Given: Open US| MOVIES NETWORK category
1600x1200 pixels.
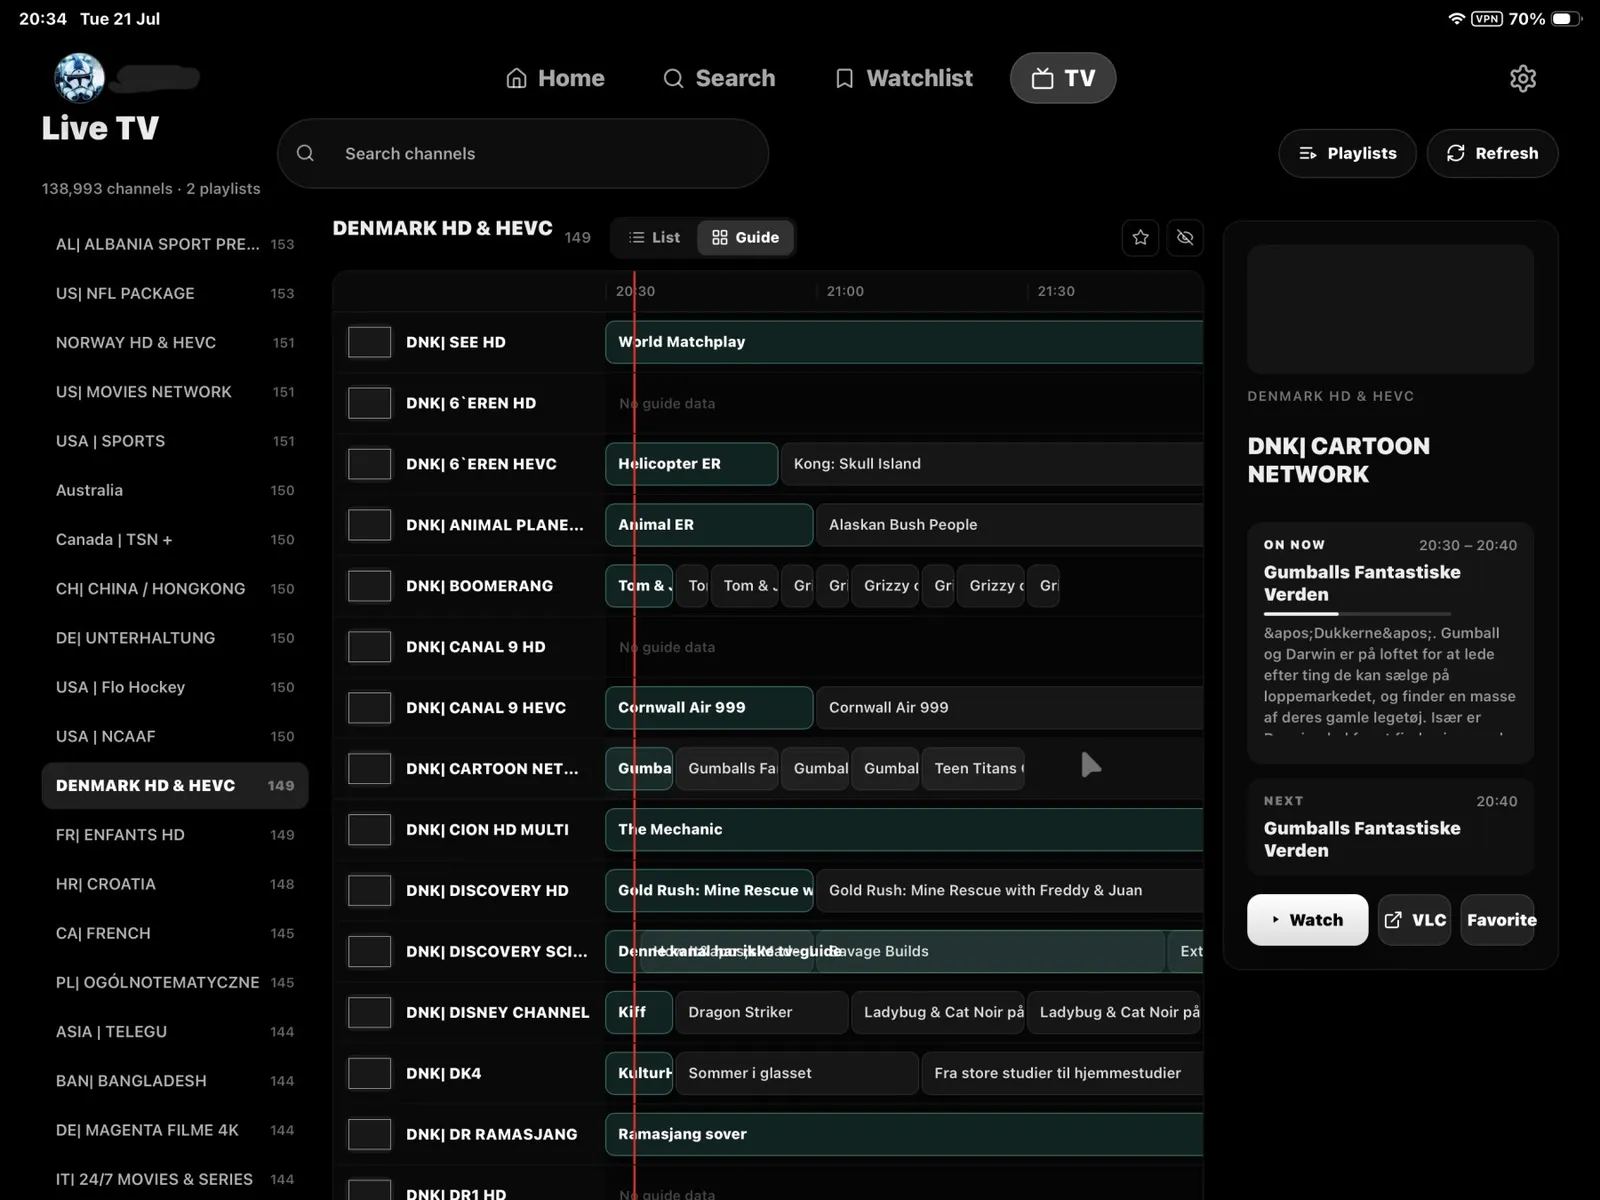Looking at the screenshot, I should coord(175,392).
